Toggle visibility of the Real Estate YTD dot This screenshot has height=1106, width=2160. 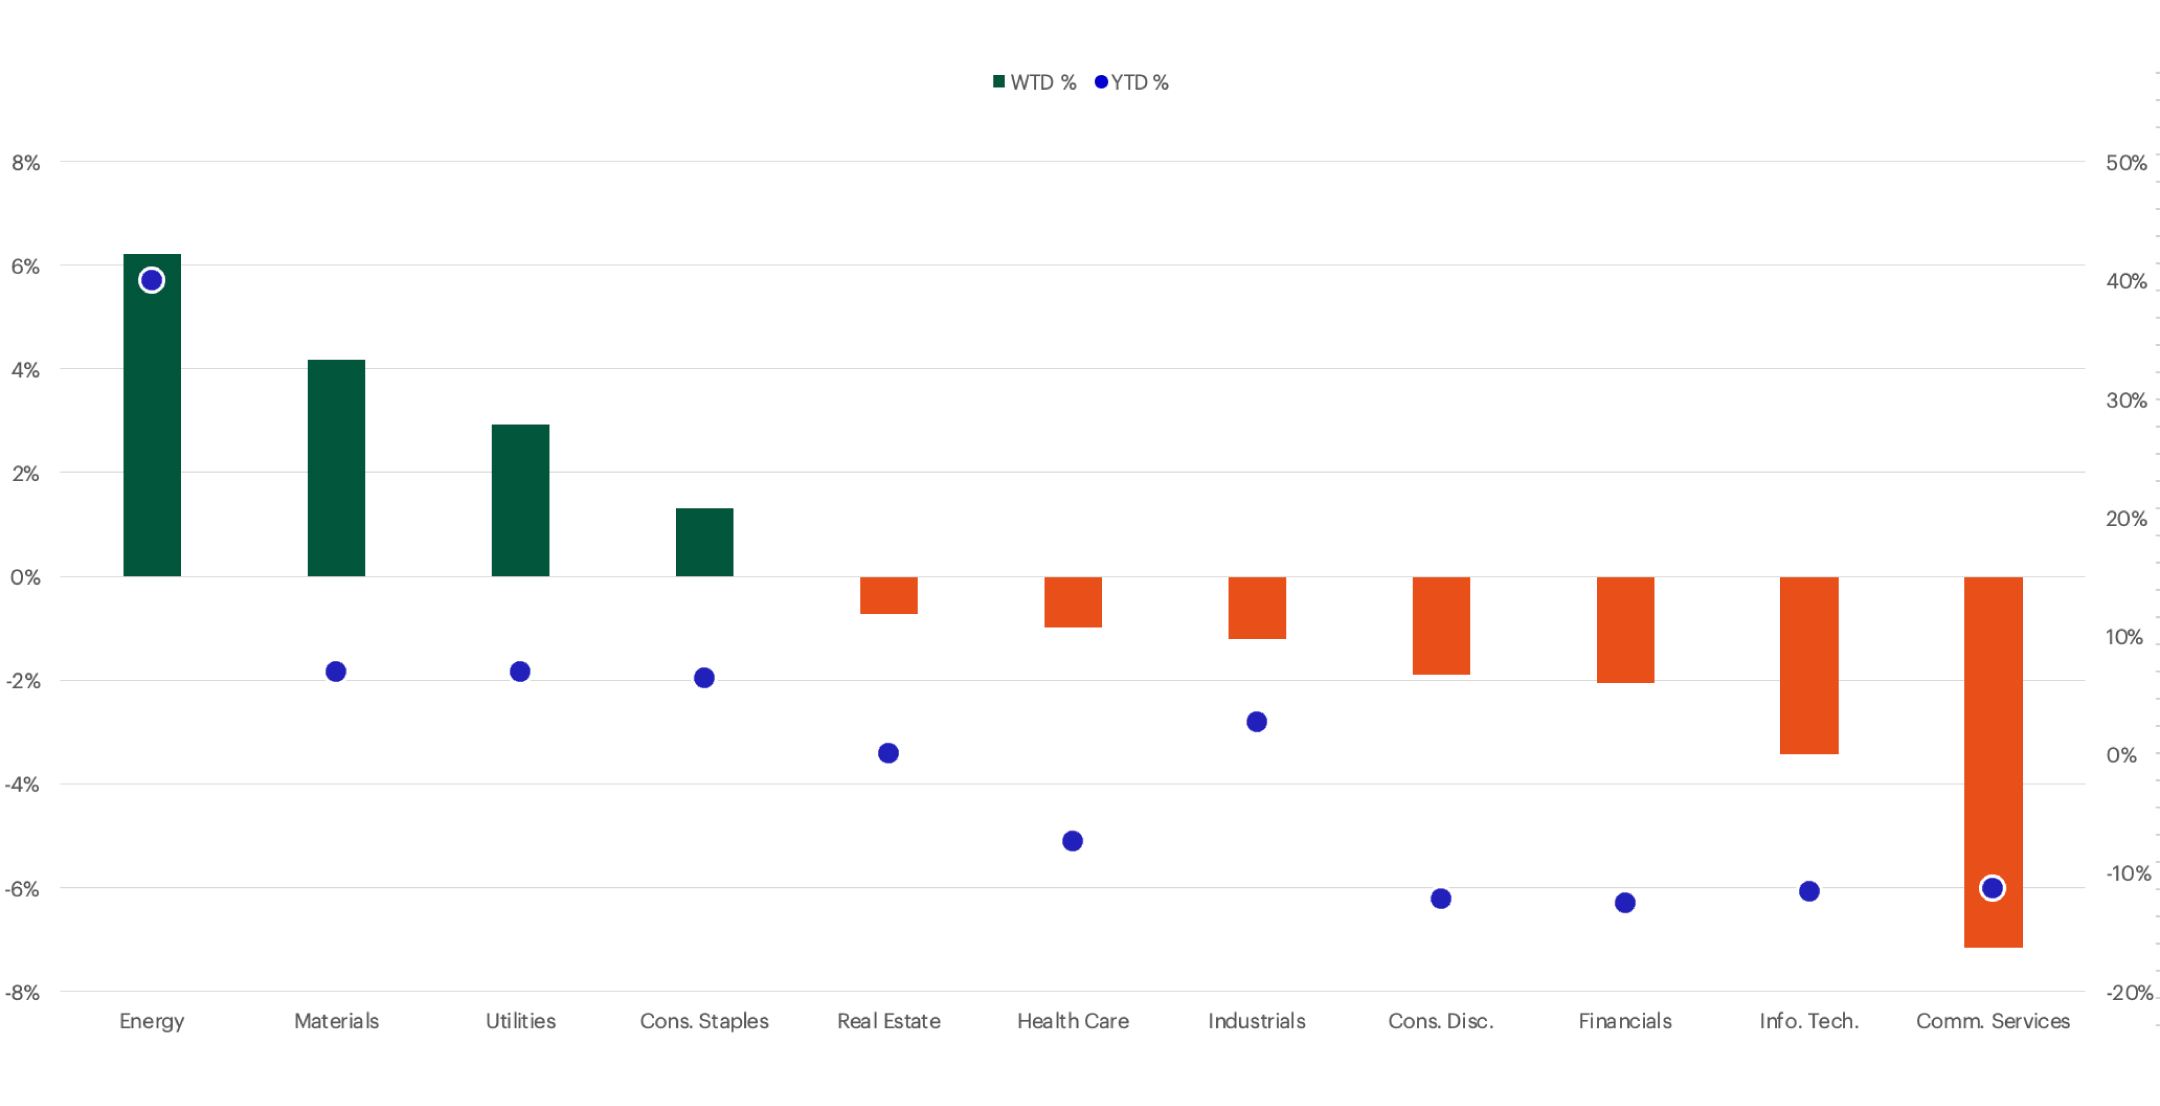tap(887, 751)
